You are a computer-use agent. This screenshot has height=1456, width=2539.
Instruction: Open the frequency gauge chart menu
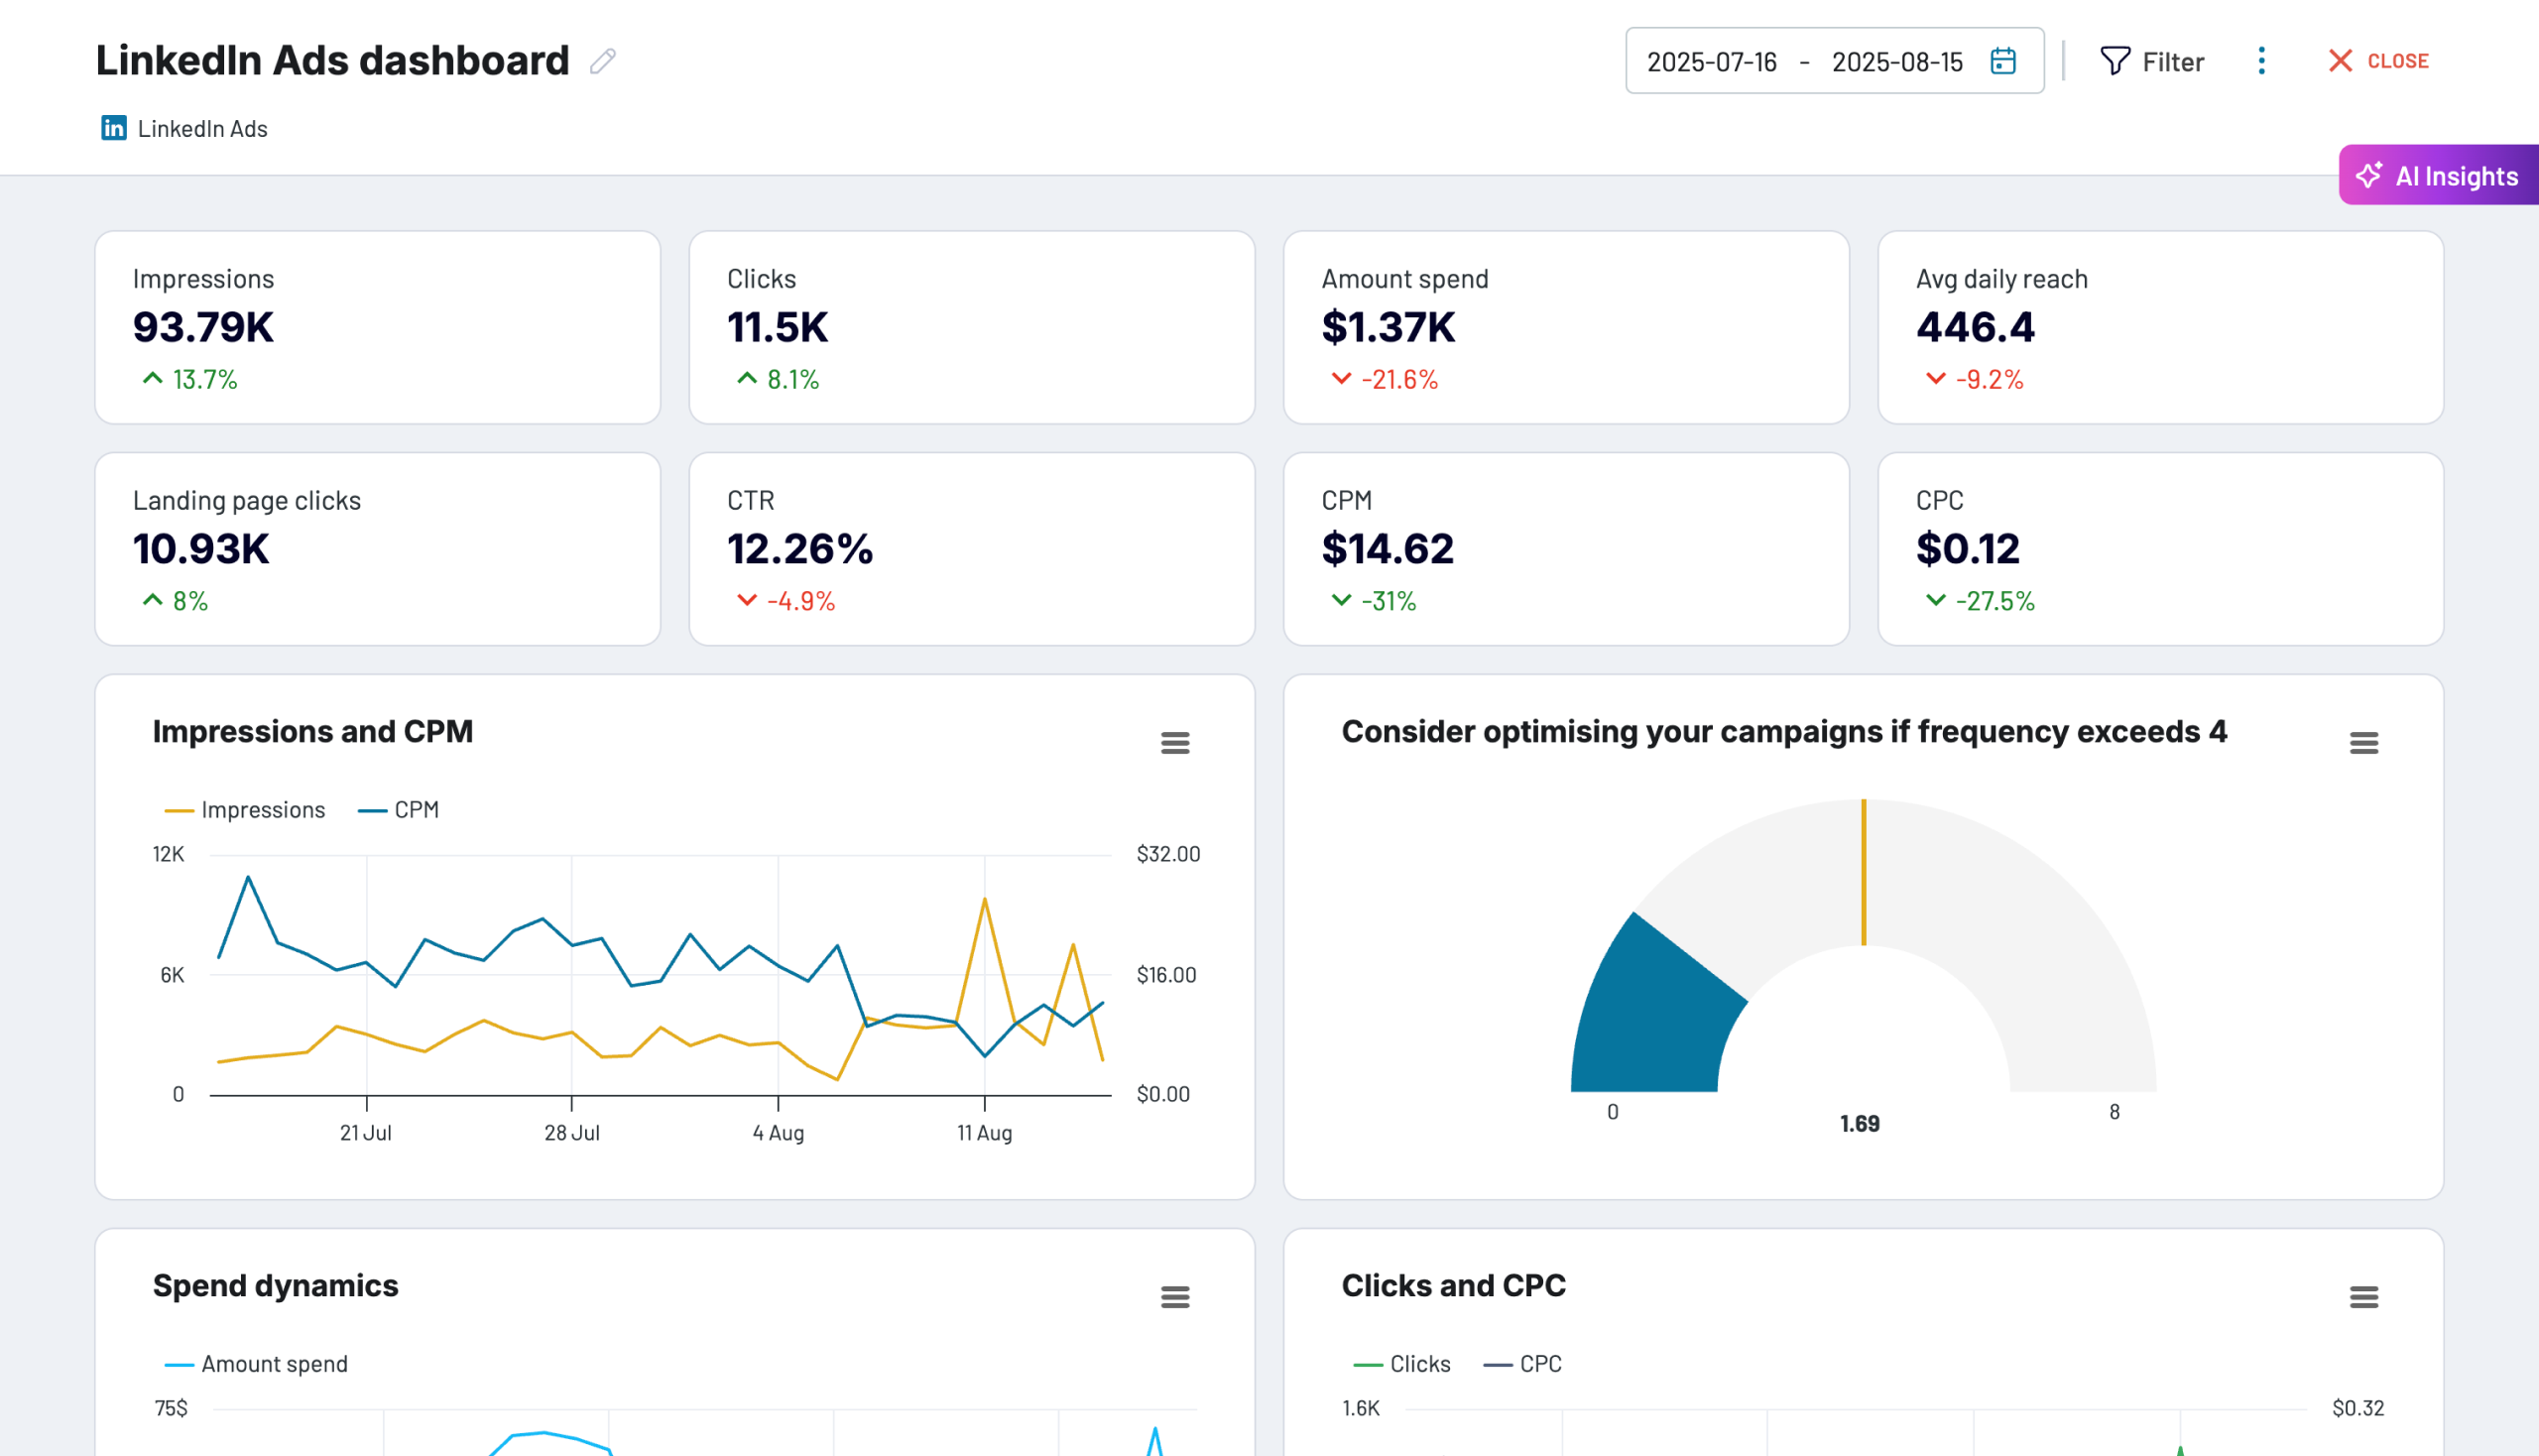2365,742
